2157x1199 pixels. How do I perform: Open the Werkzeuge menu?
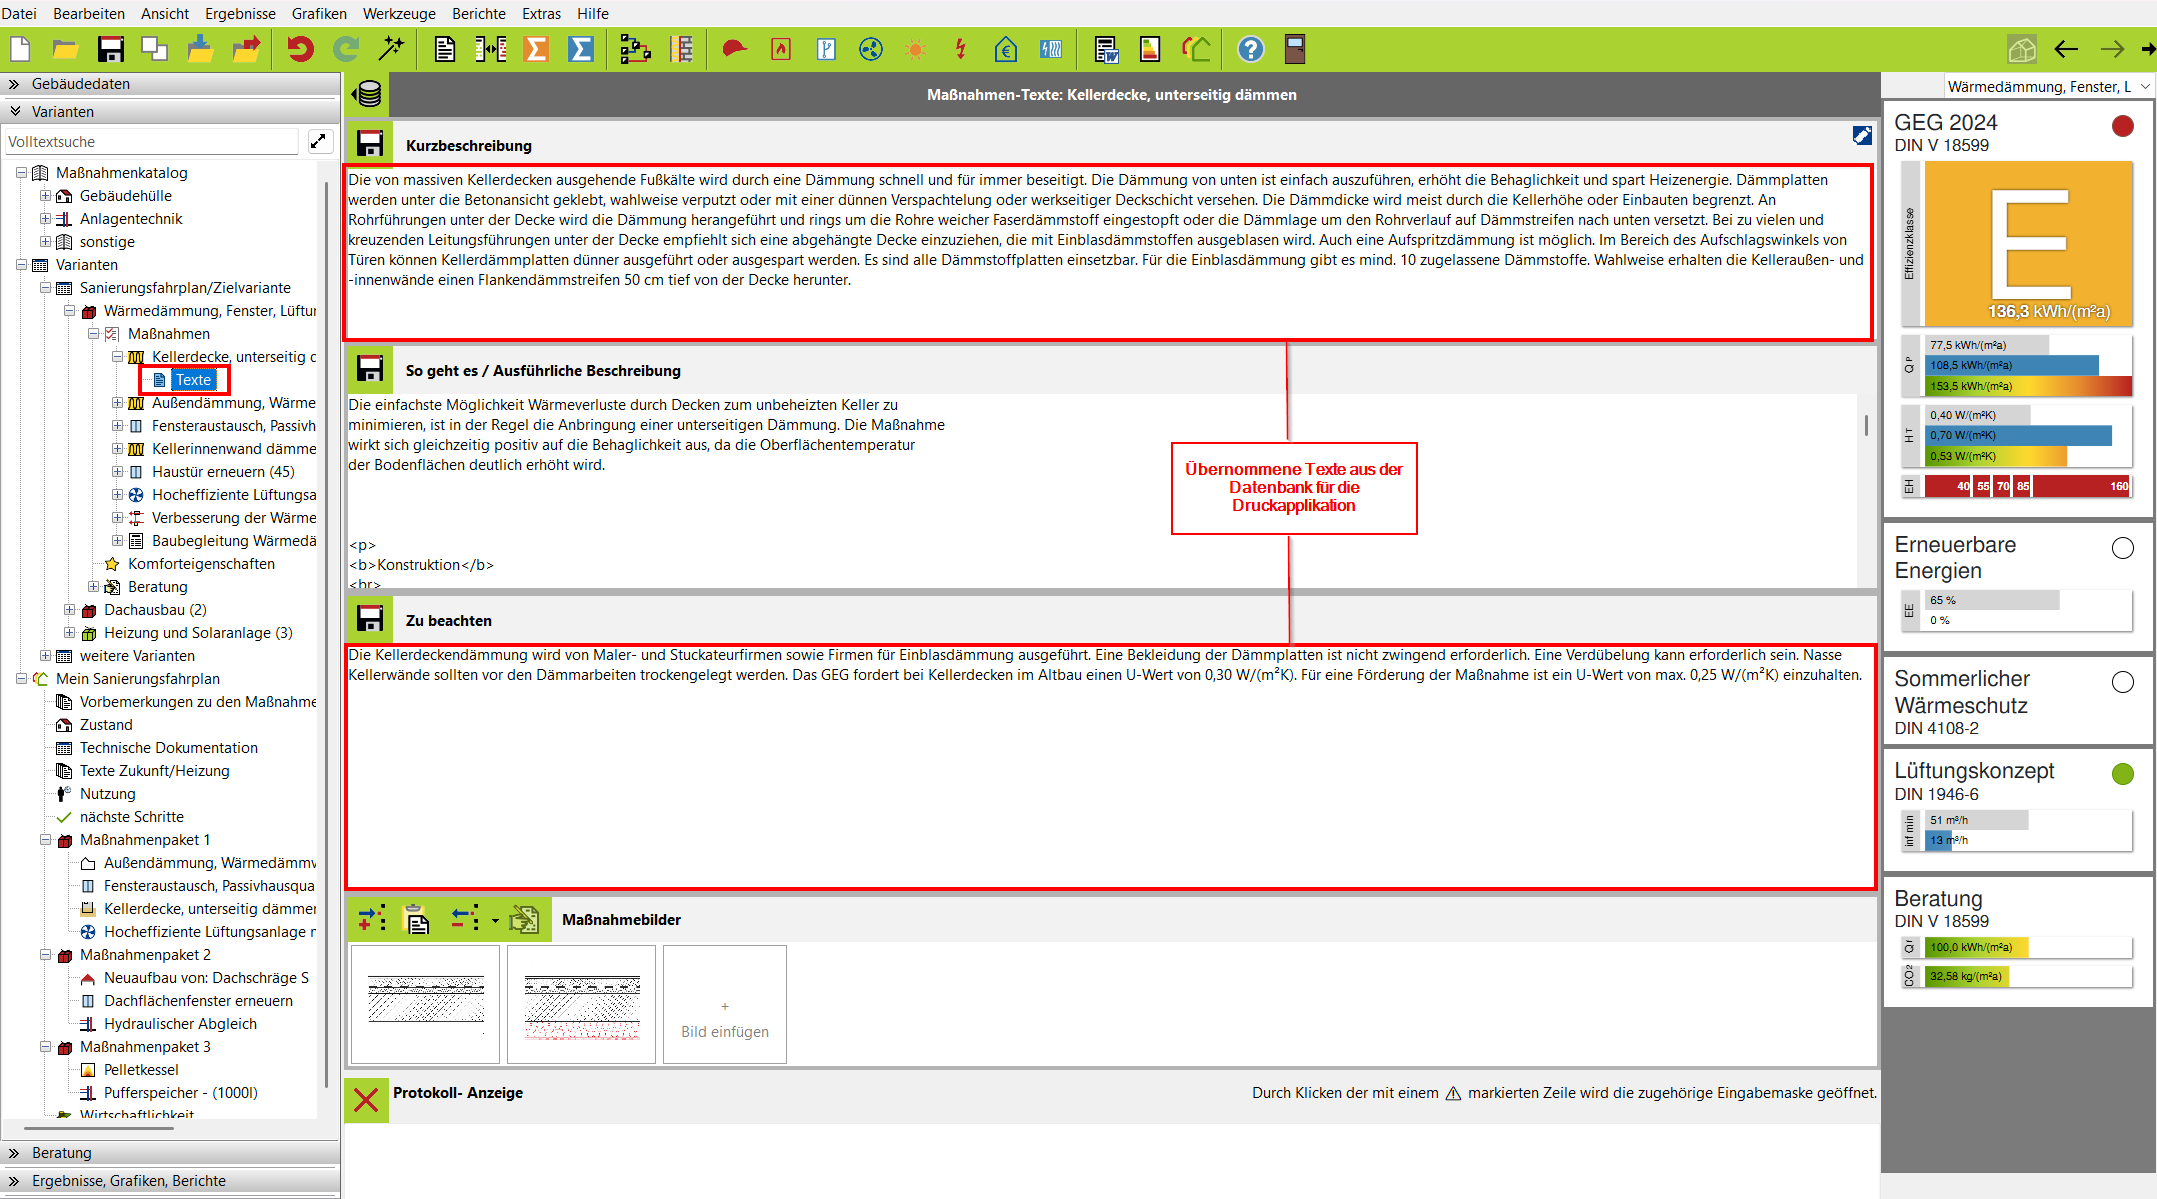pyautogui.click(x=399, y=13)
